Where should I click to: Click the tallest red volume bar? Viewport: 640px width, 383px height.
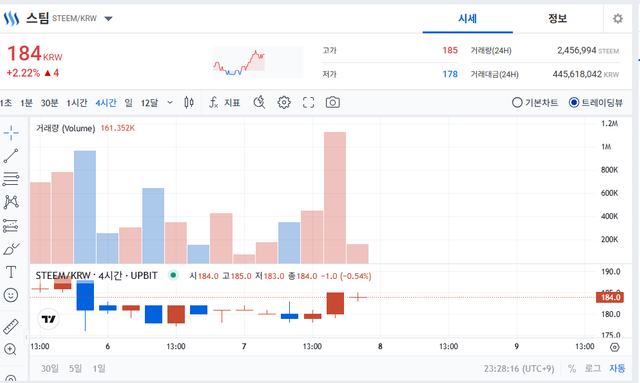pos(335,198)
